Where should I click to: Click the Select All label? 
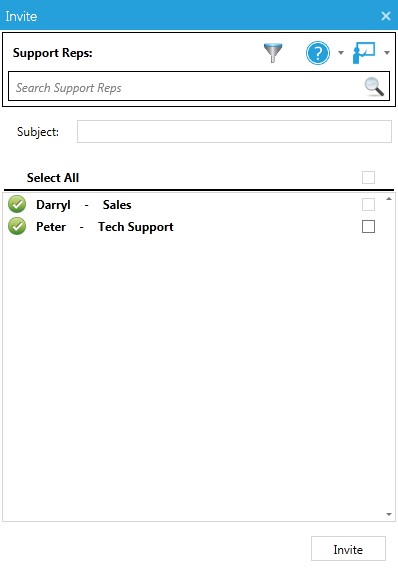pyautogui.click(x=53, y=178)
